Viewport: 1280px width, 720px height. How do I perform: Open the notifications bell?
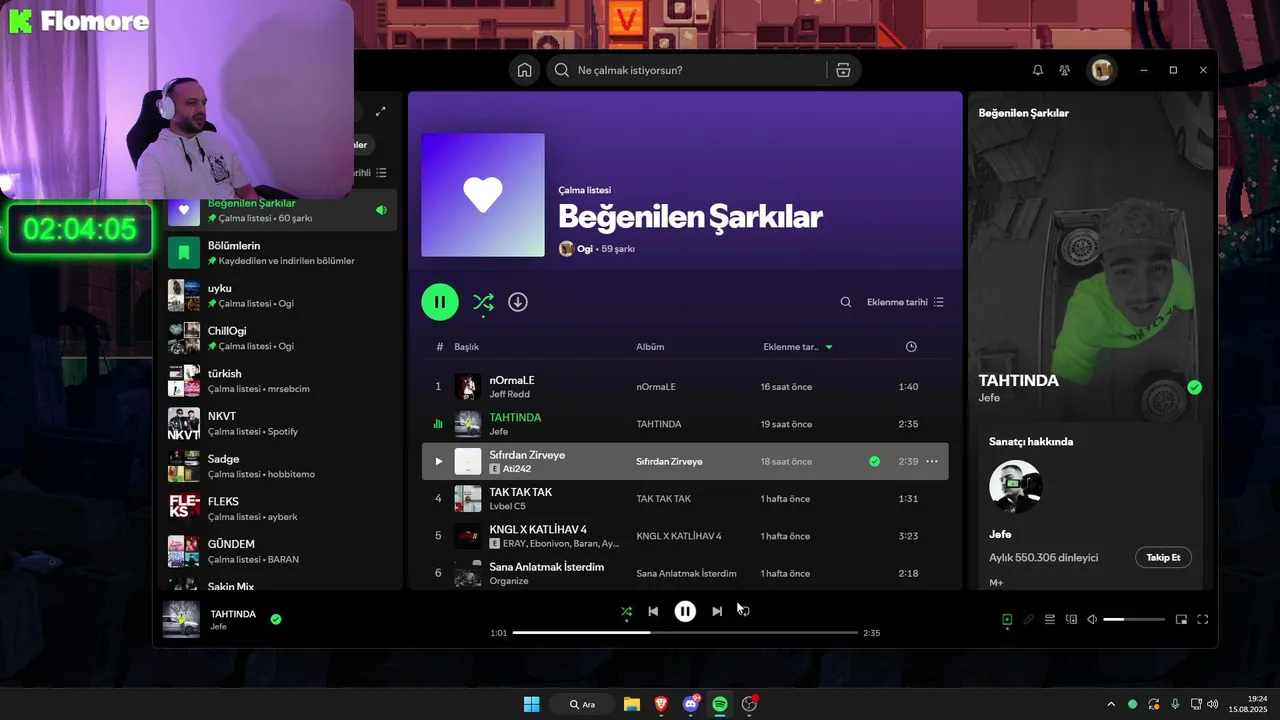[x=1037, y=70]
